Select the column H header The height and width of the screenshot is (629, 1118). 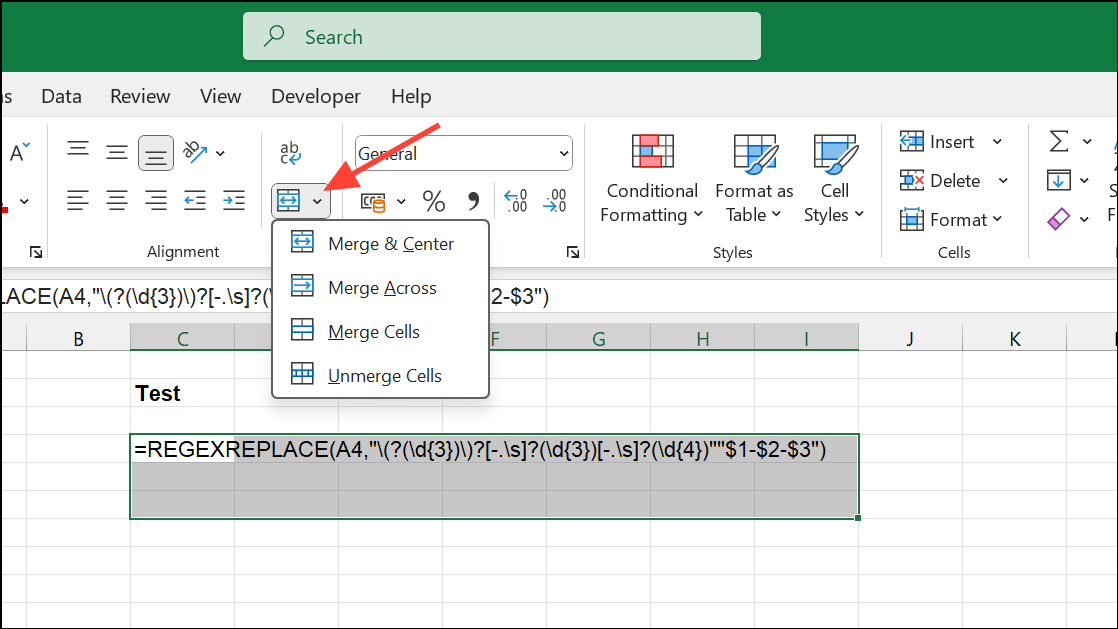(x=702, y=337)
